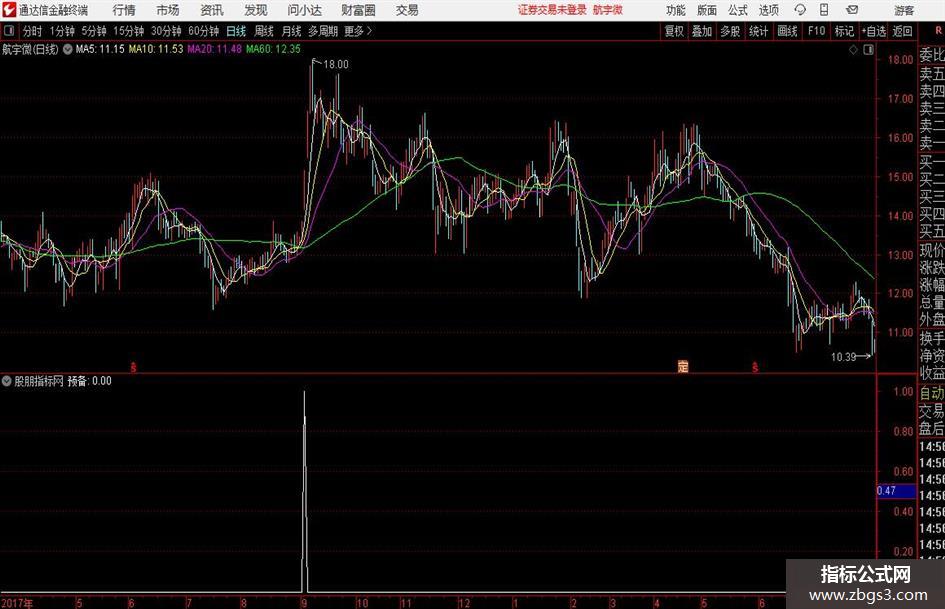Open the 问小达 menu
This screenshot has width=945, height=609.
pyautogui.click(x=305, y=10)
